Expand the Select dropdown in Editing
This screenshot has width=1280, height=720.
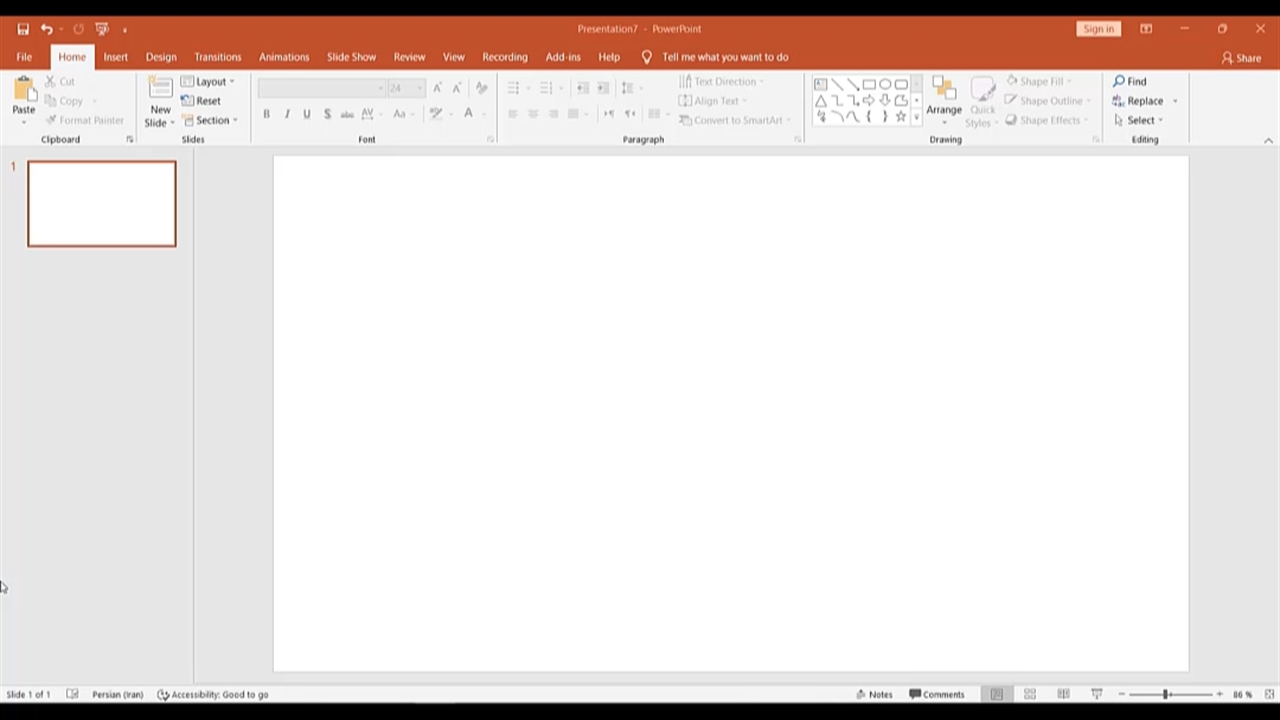pos(1139,120)
